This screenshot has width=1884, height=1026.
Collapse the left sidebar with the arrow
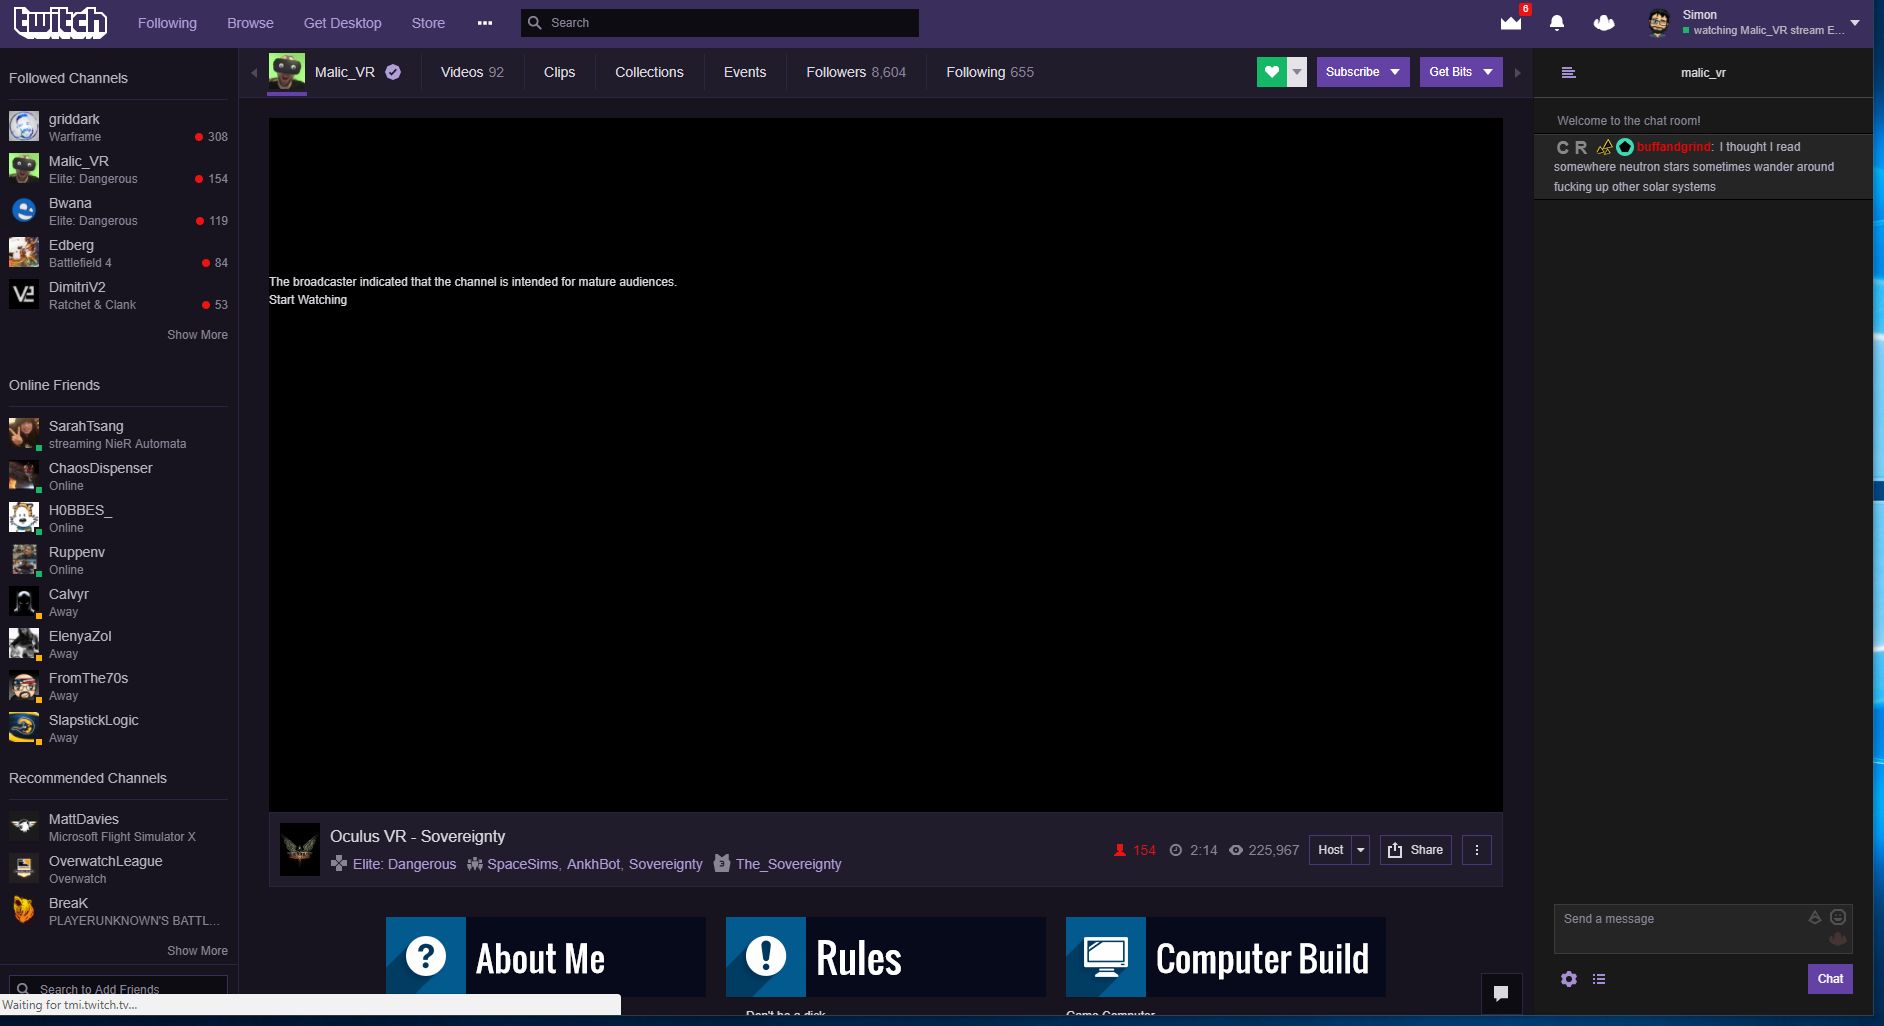point(254,73)
